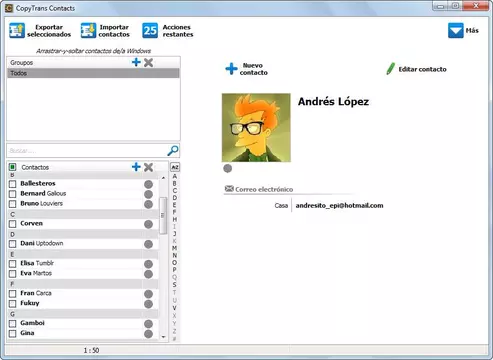Add a contact via the Contactos plus icon
This screenshot has height=360, width=493.
click(136, 167)
